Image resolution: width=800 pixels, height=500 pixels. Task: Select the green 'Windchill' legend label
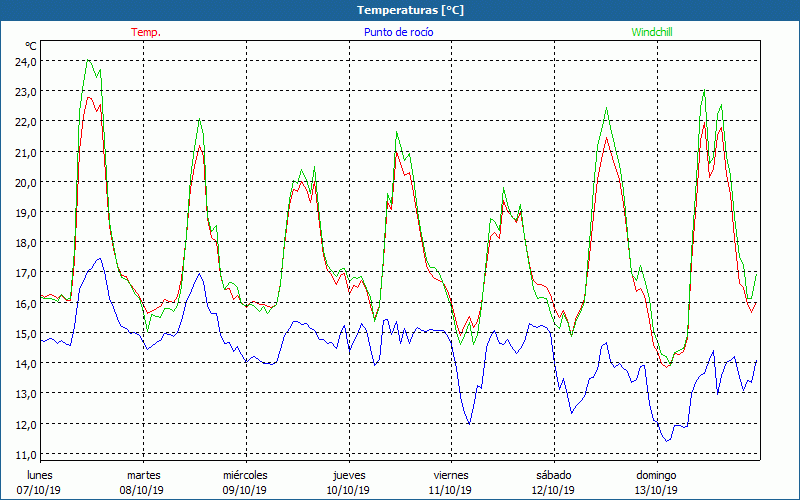652,32
